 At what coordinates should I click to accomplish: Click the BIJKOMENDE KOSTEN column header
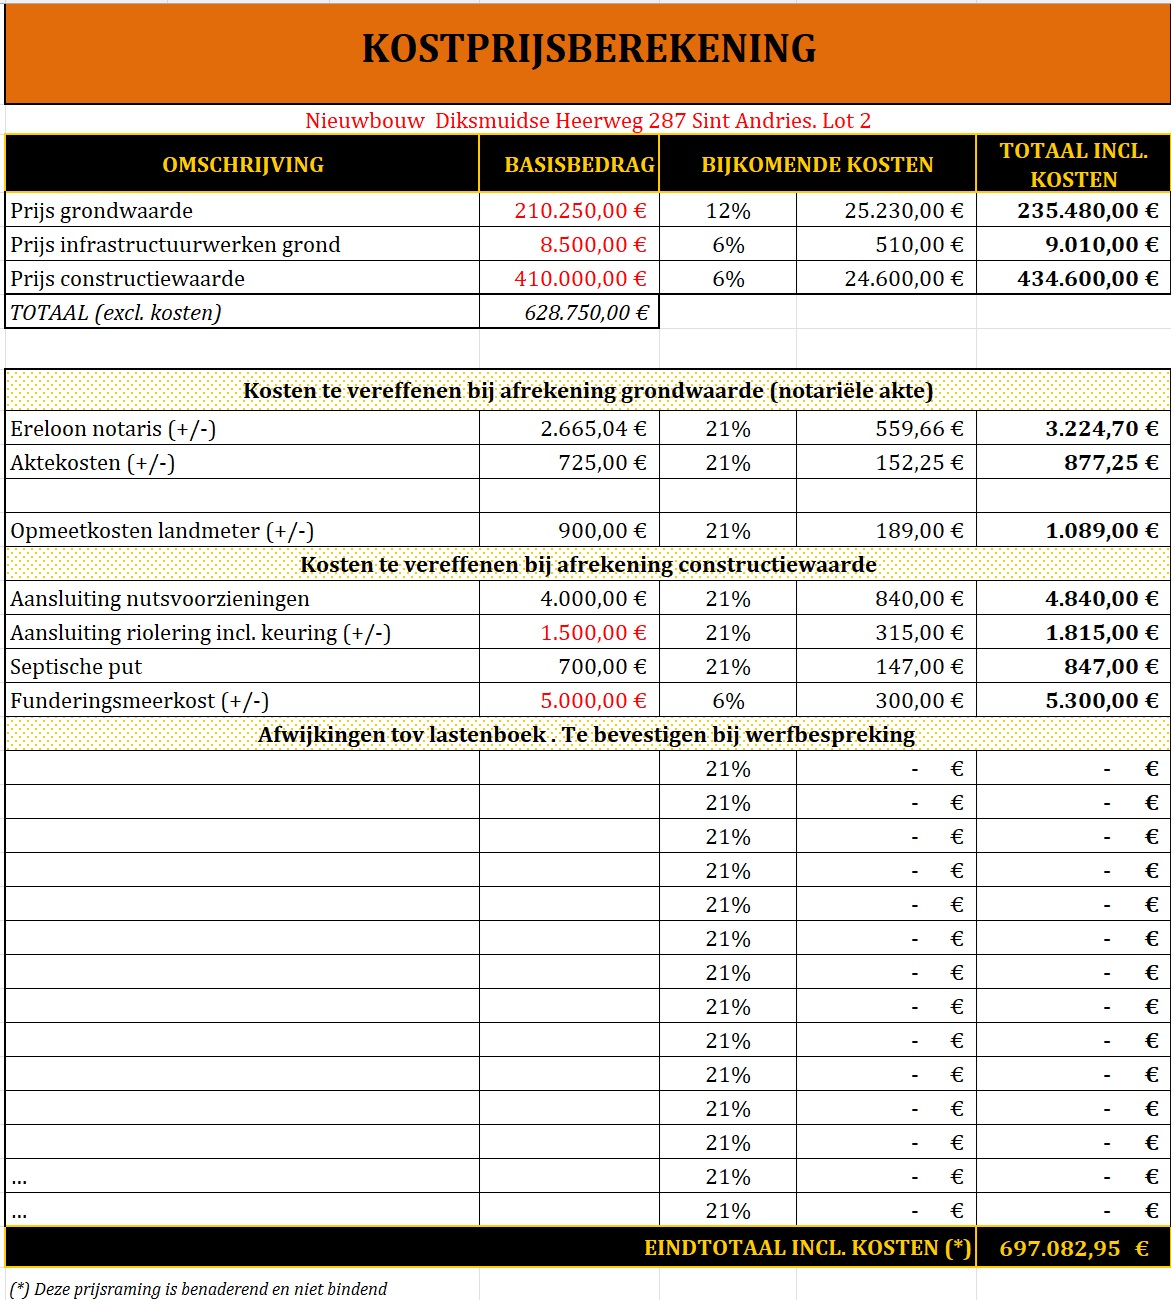[x=817, y=165]
